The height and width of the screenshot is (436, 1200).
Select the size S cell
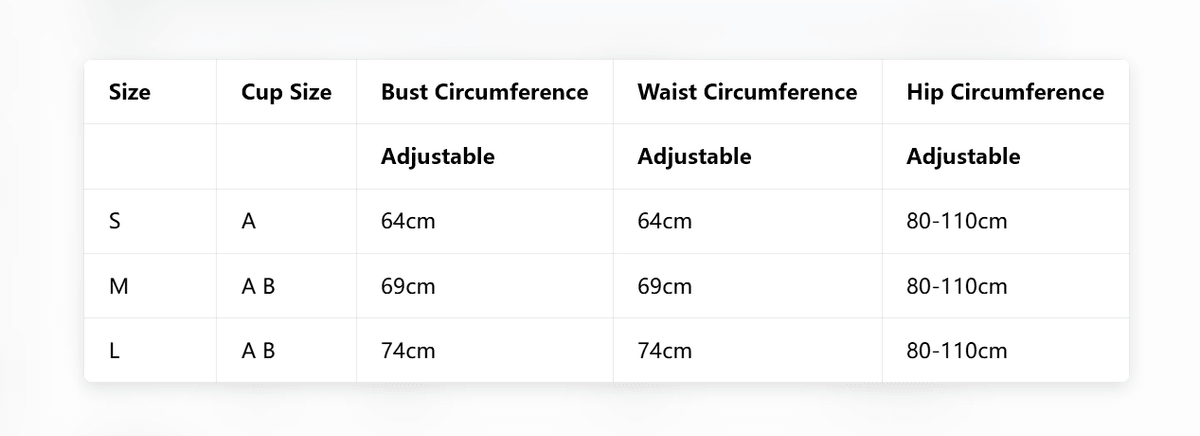click(x=114, y=222)
